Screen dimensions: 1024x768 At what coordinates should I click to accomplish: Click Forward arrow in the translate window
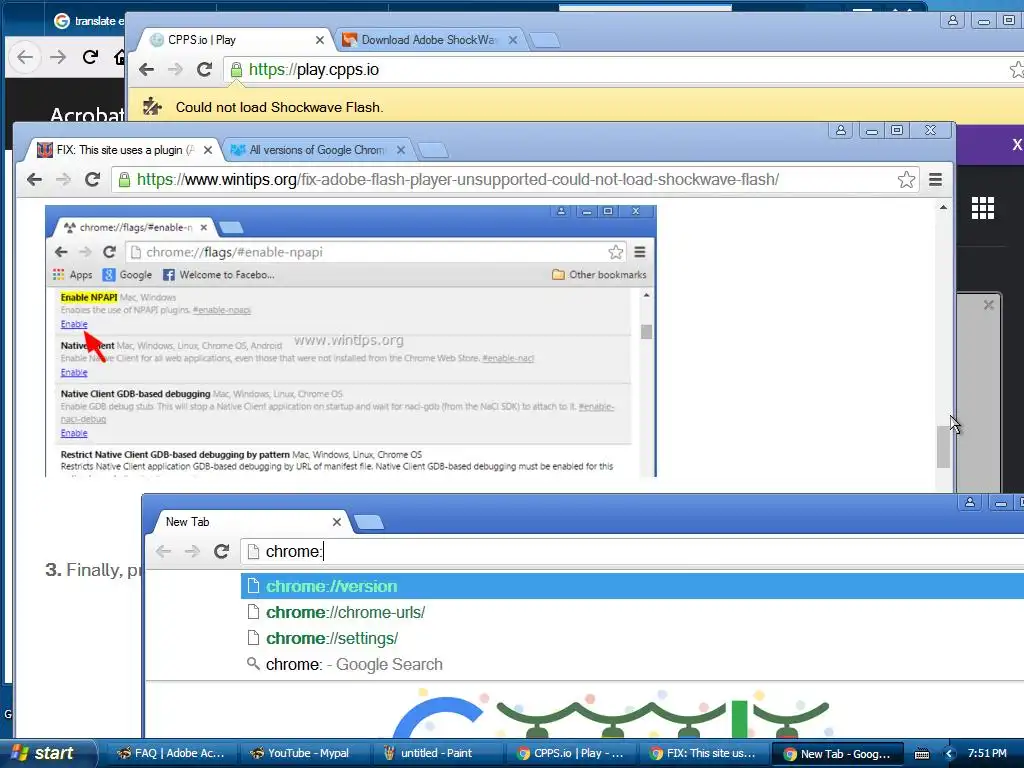coord(58,57)
